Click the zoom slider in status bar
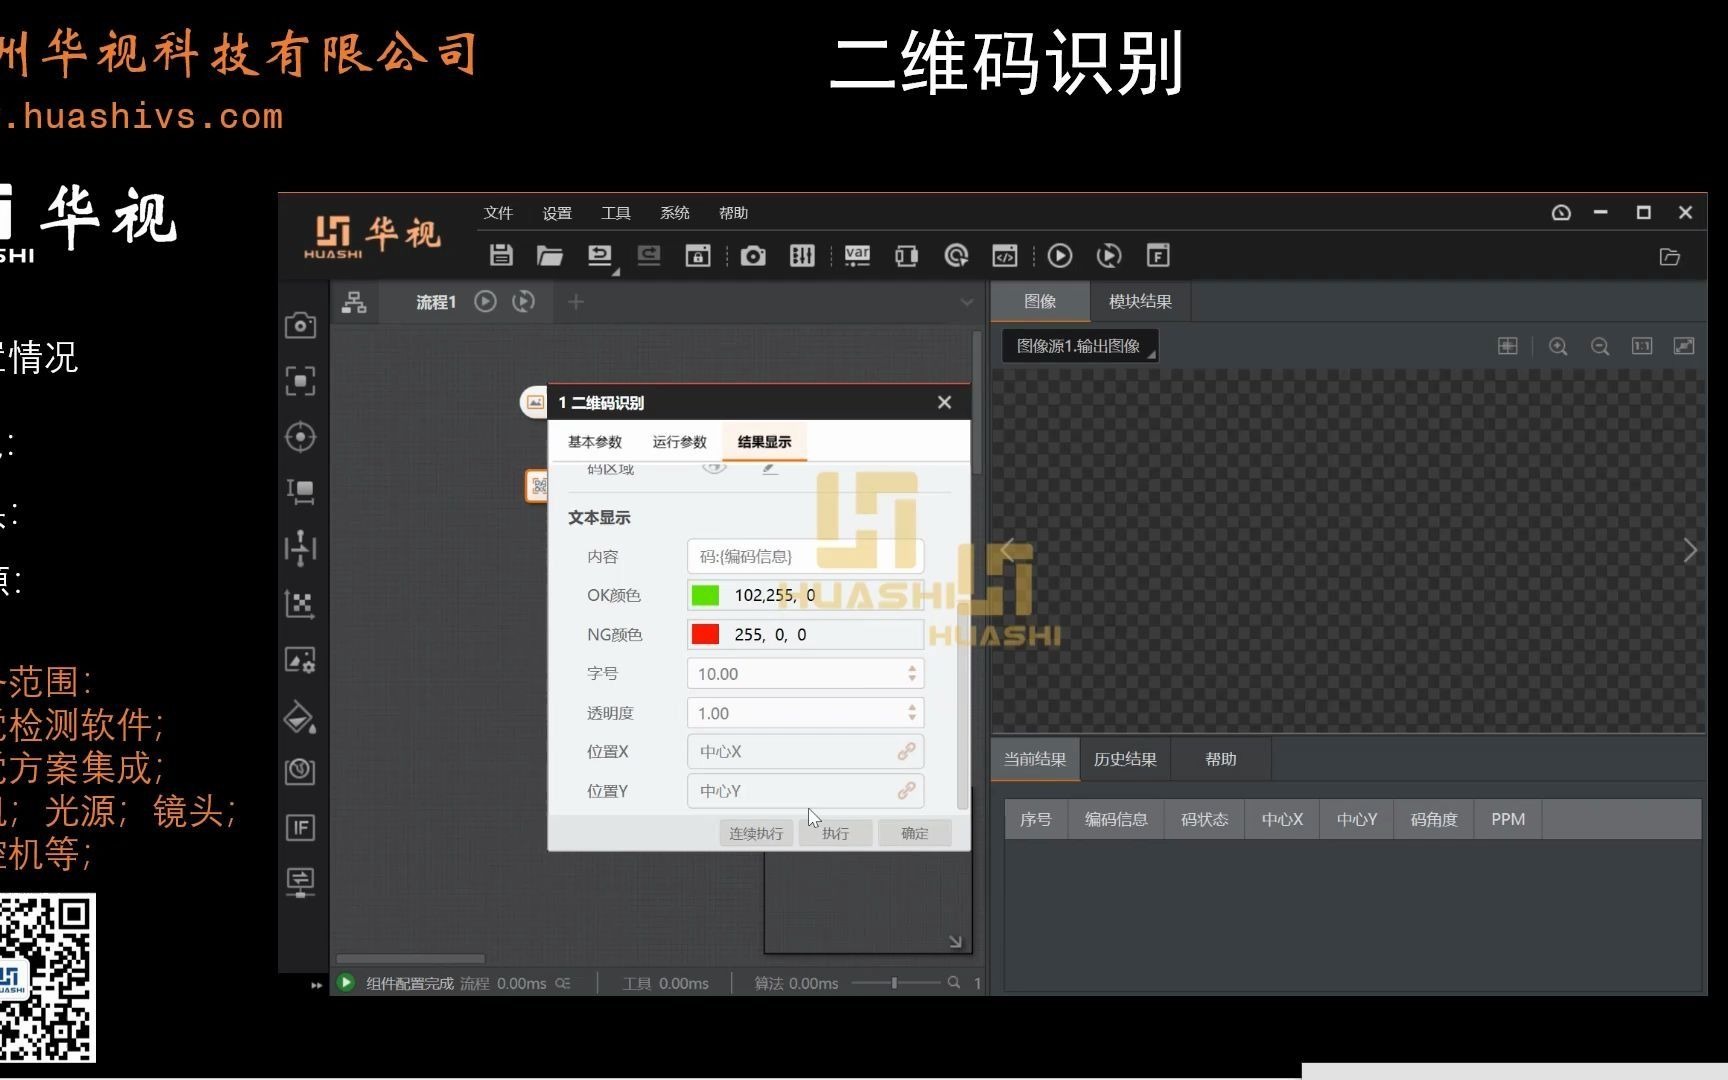This screenshot has height=1080, width=1728. pyautogui.click(x=894, y=983)
